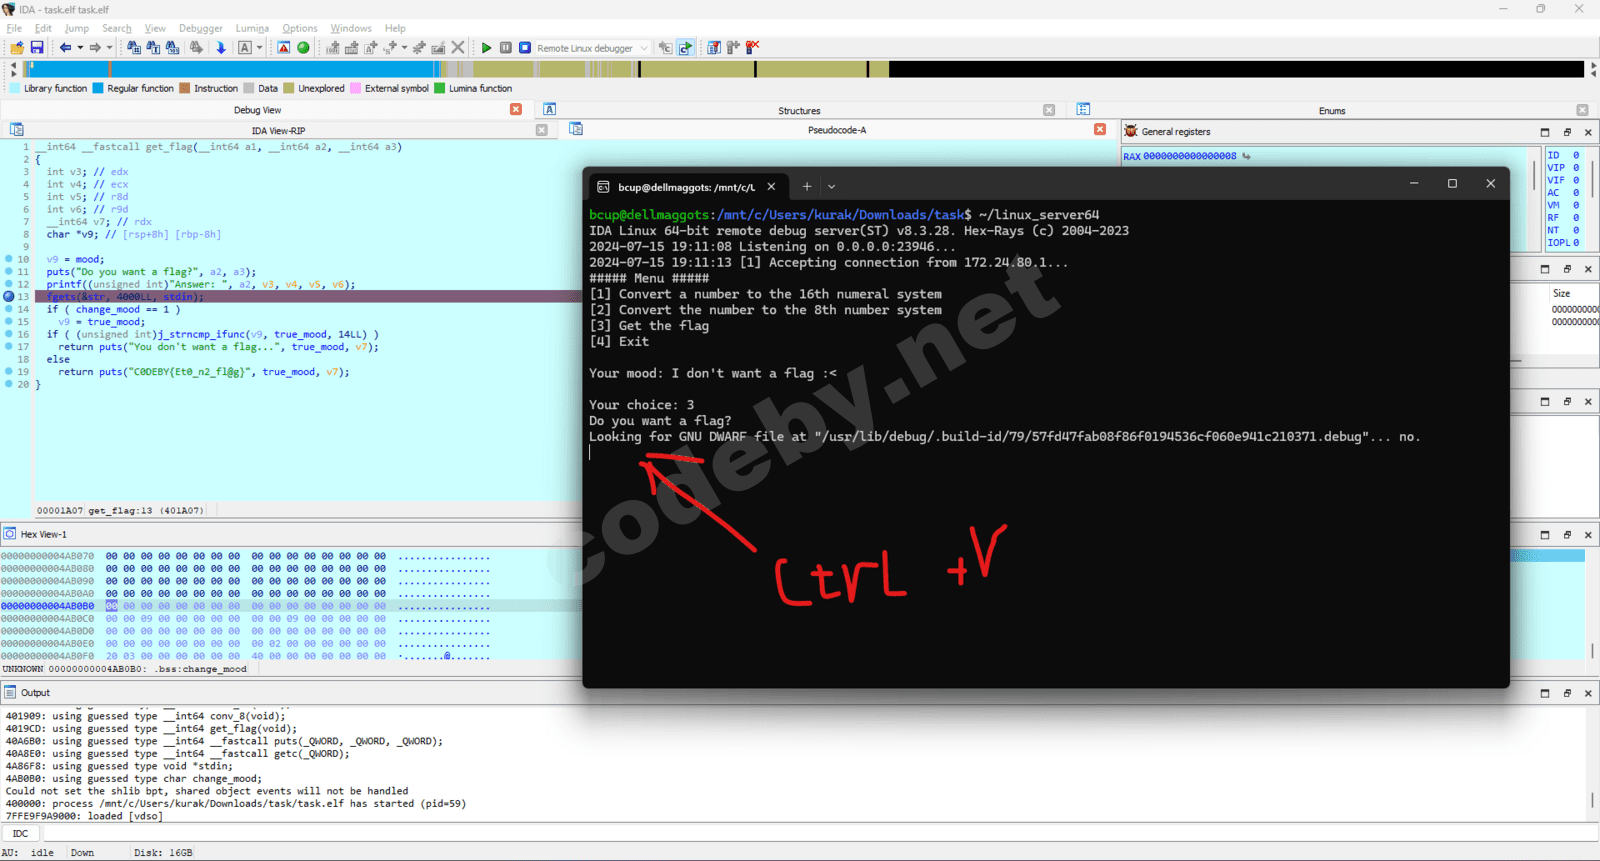Image resolution: width=1600 pixels, height=861 pixels.
Task: Click the Save database icon
Action: click(x=37, y=48)
